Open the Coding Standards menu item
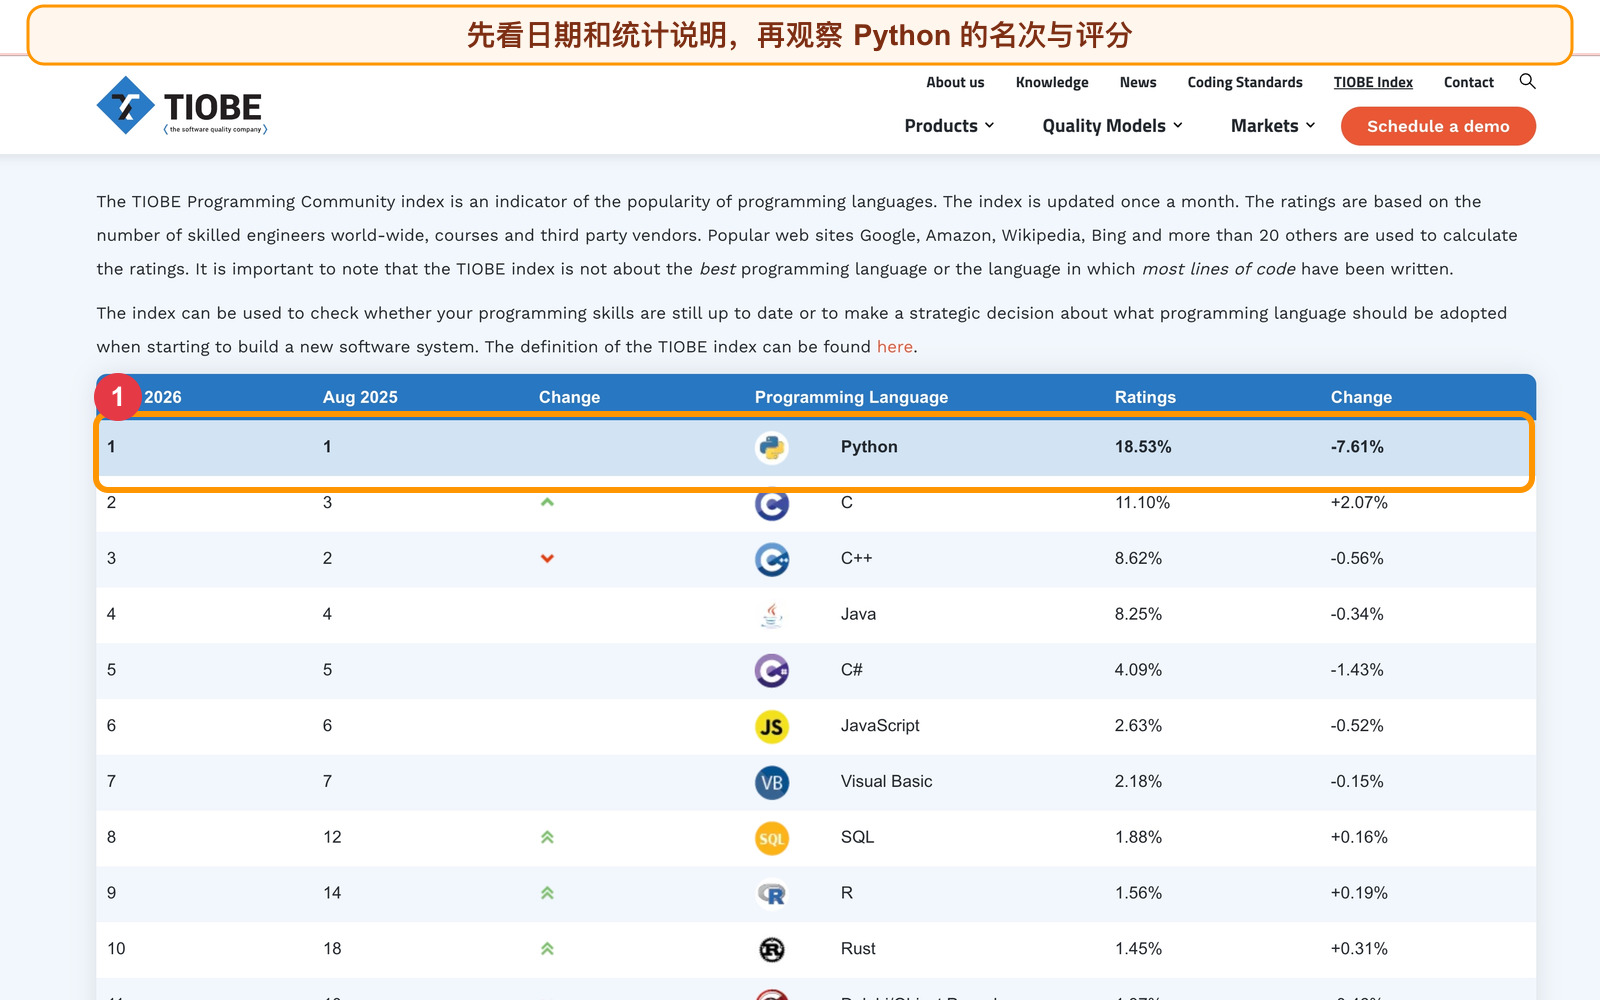1600x1000 pixels. (x=1245, y=82)
